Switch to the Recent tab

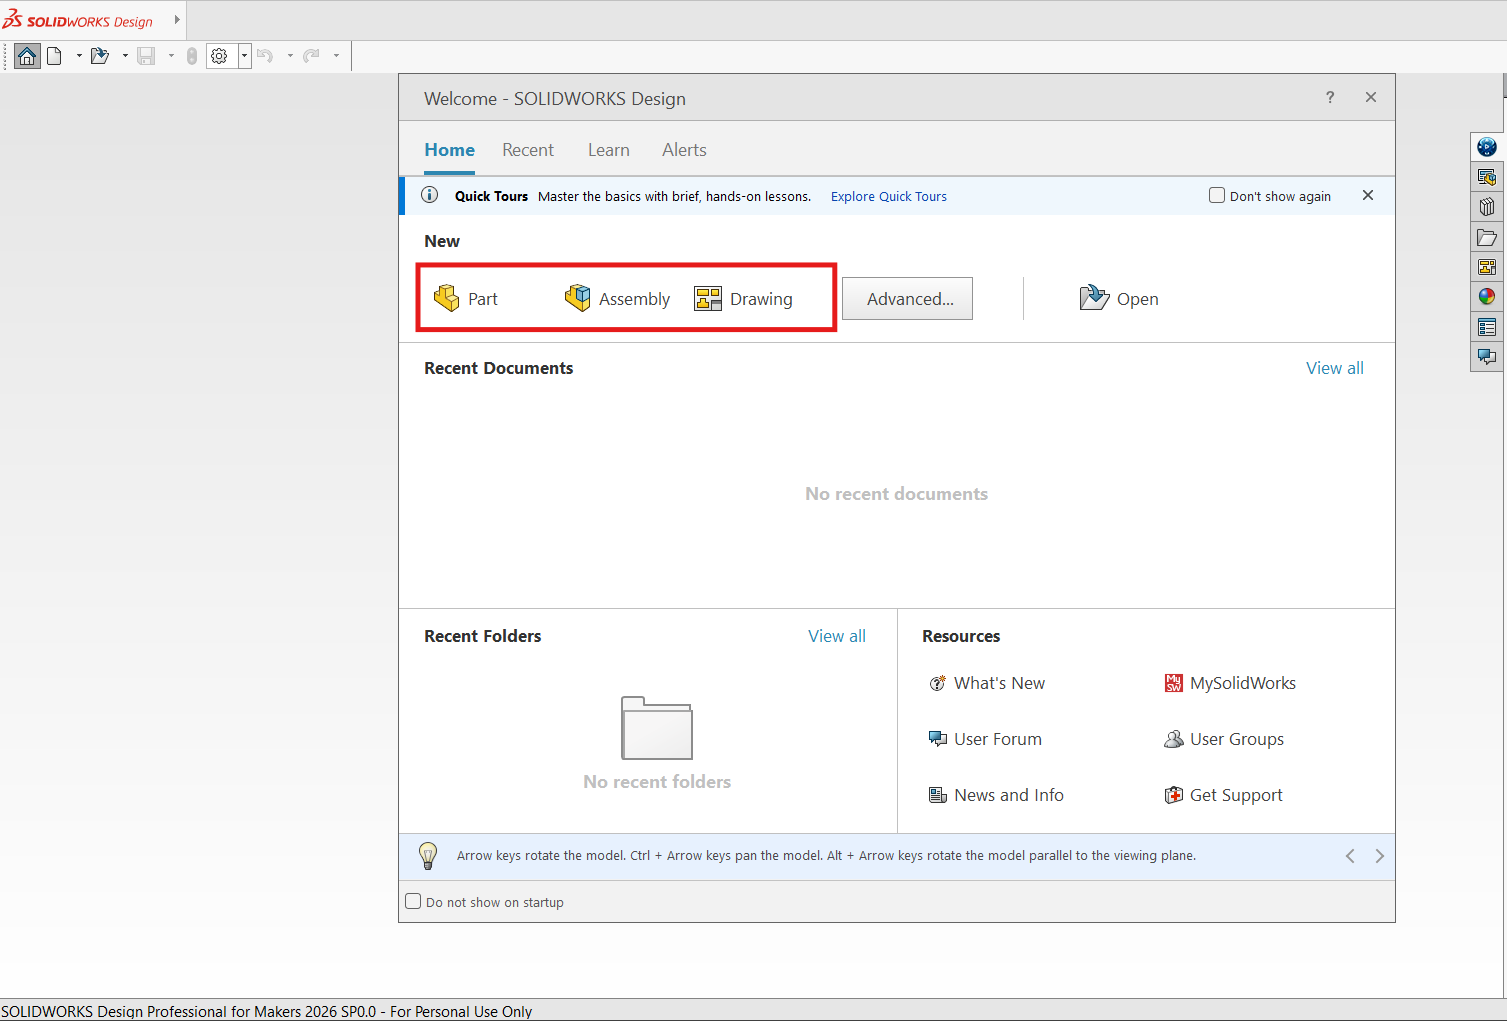(x=528, y=150)
